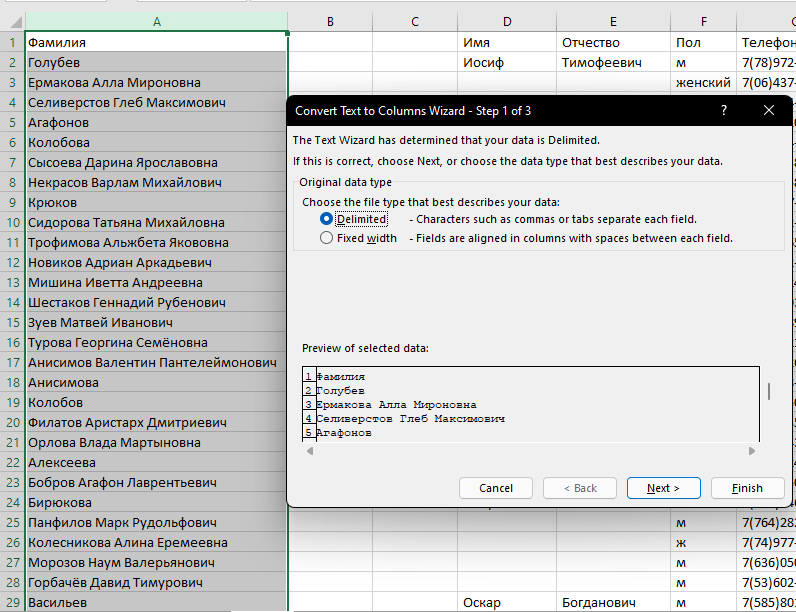Click cell Колесникова Алина Еремеевна
Viewport: 796px width, 612px height.
coord(156,542)
